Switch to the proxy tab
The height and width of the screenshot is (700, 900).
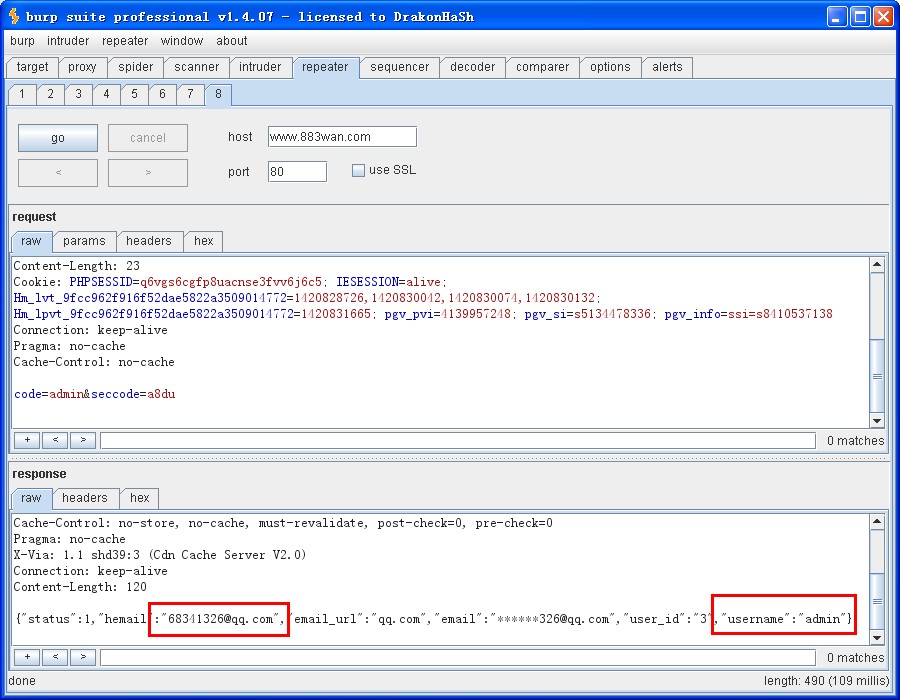tap(82, 67)
